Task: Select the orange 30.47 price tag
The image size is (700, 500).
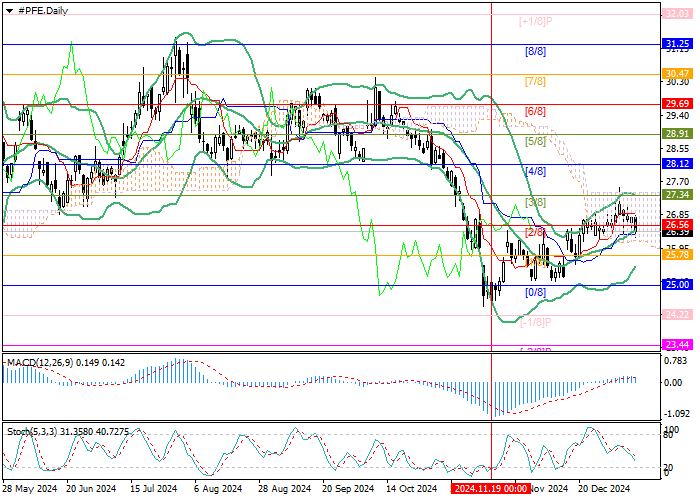Action: click(677, 74)
